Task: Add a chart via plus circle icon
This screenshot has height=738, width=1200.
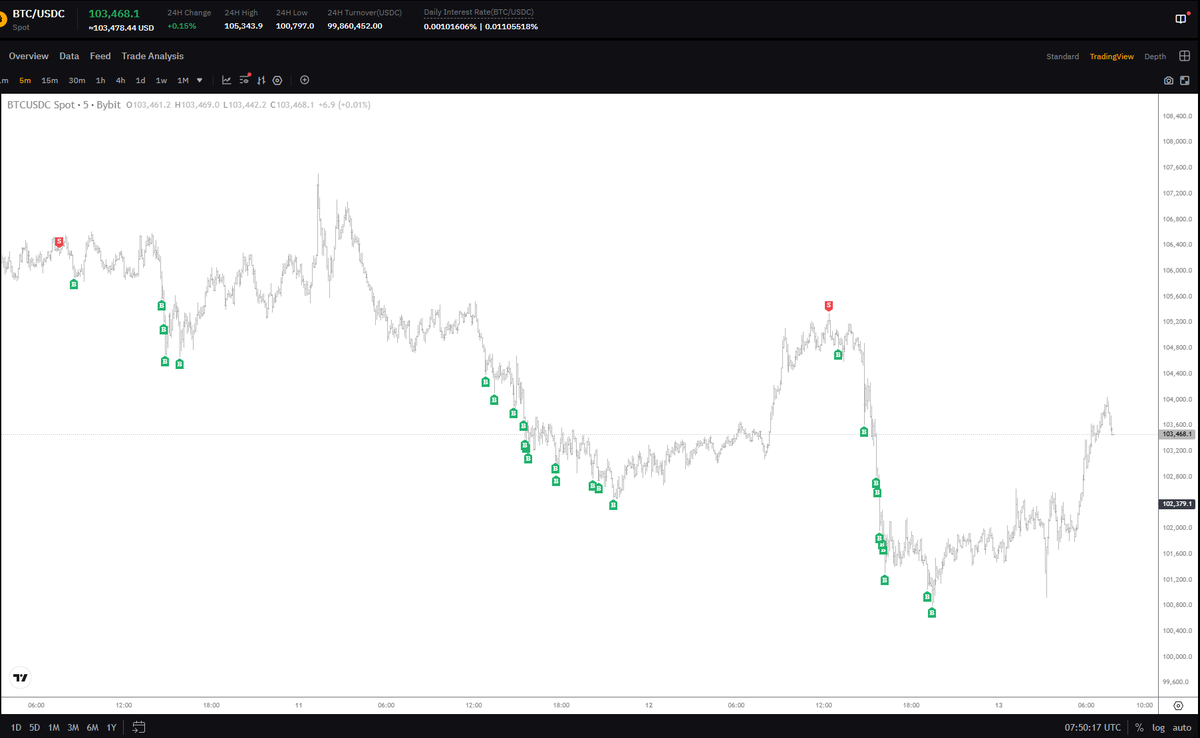Action: tap(305, 80)
